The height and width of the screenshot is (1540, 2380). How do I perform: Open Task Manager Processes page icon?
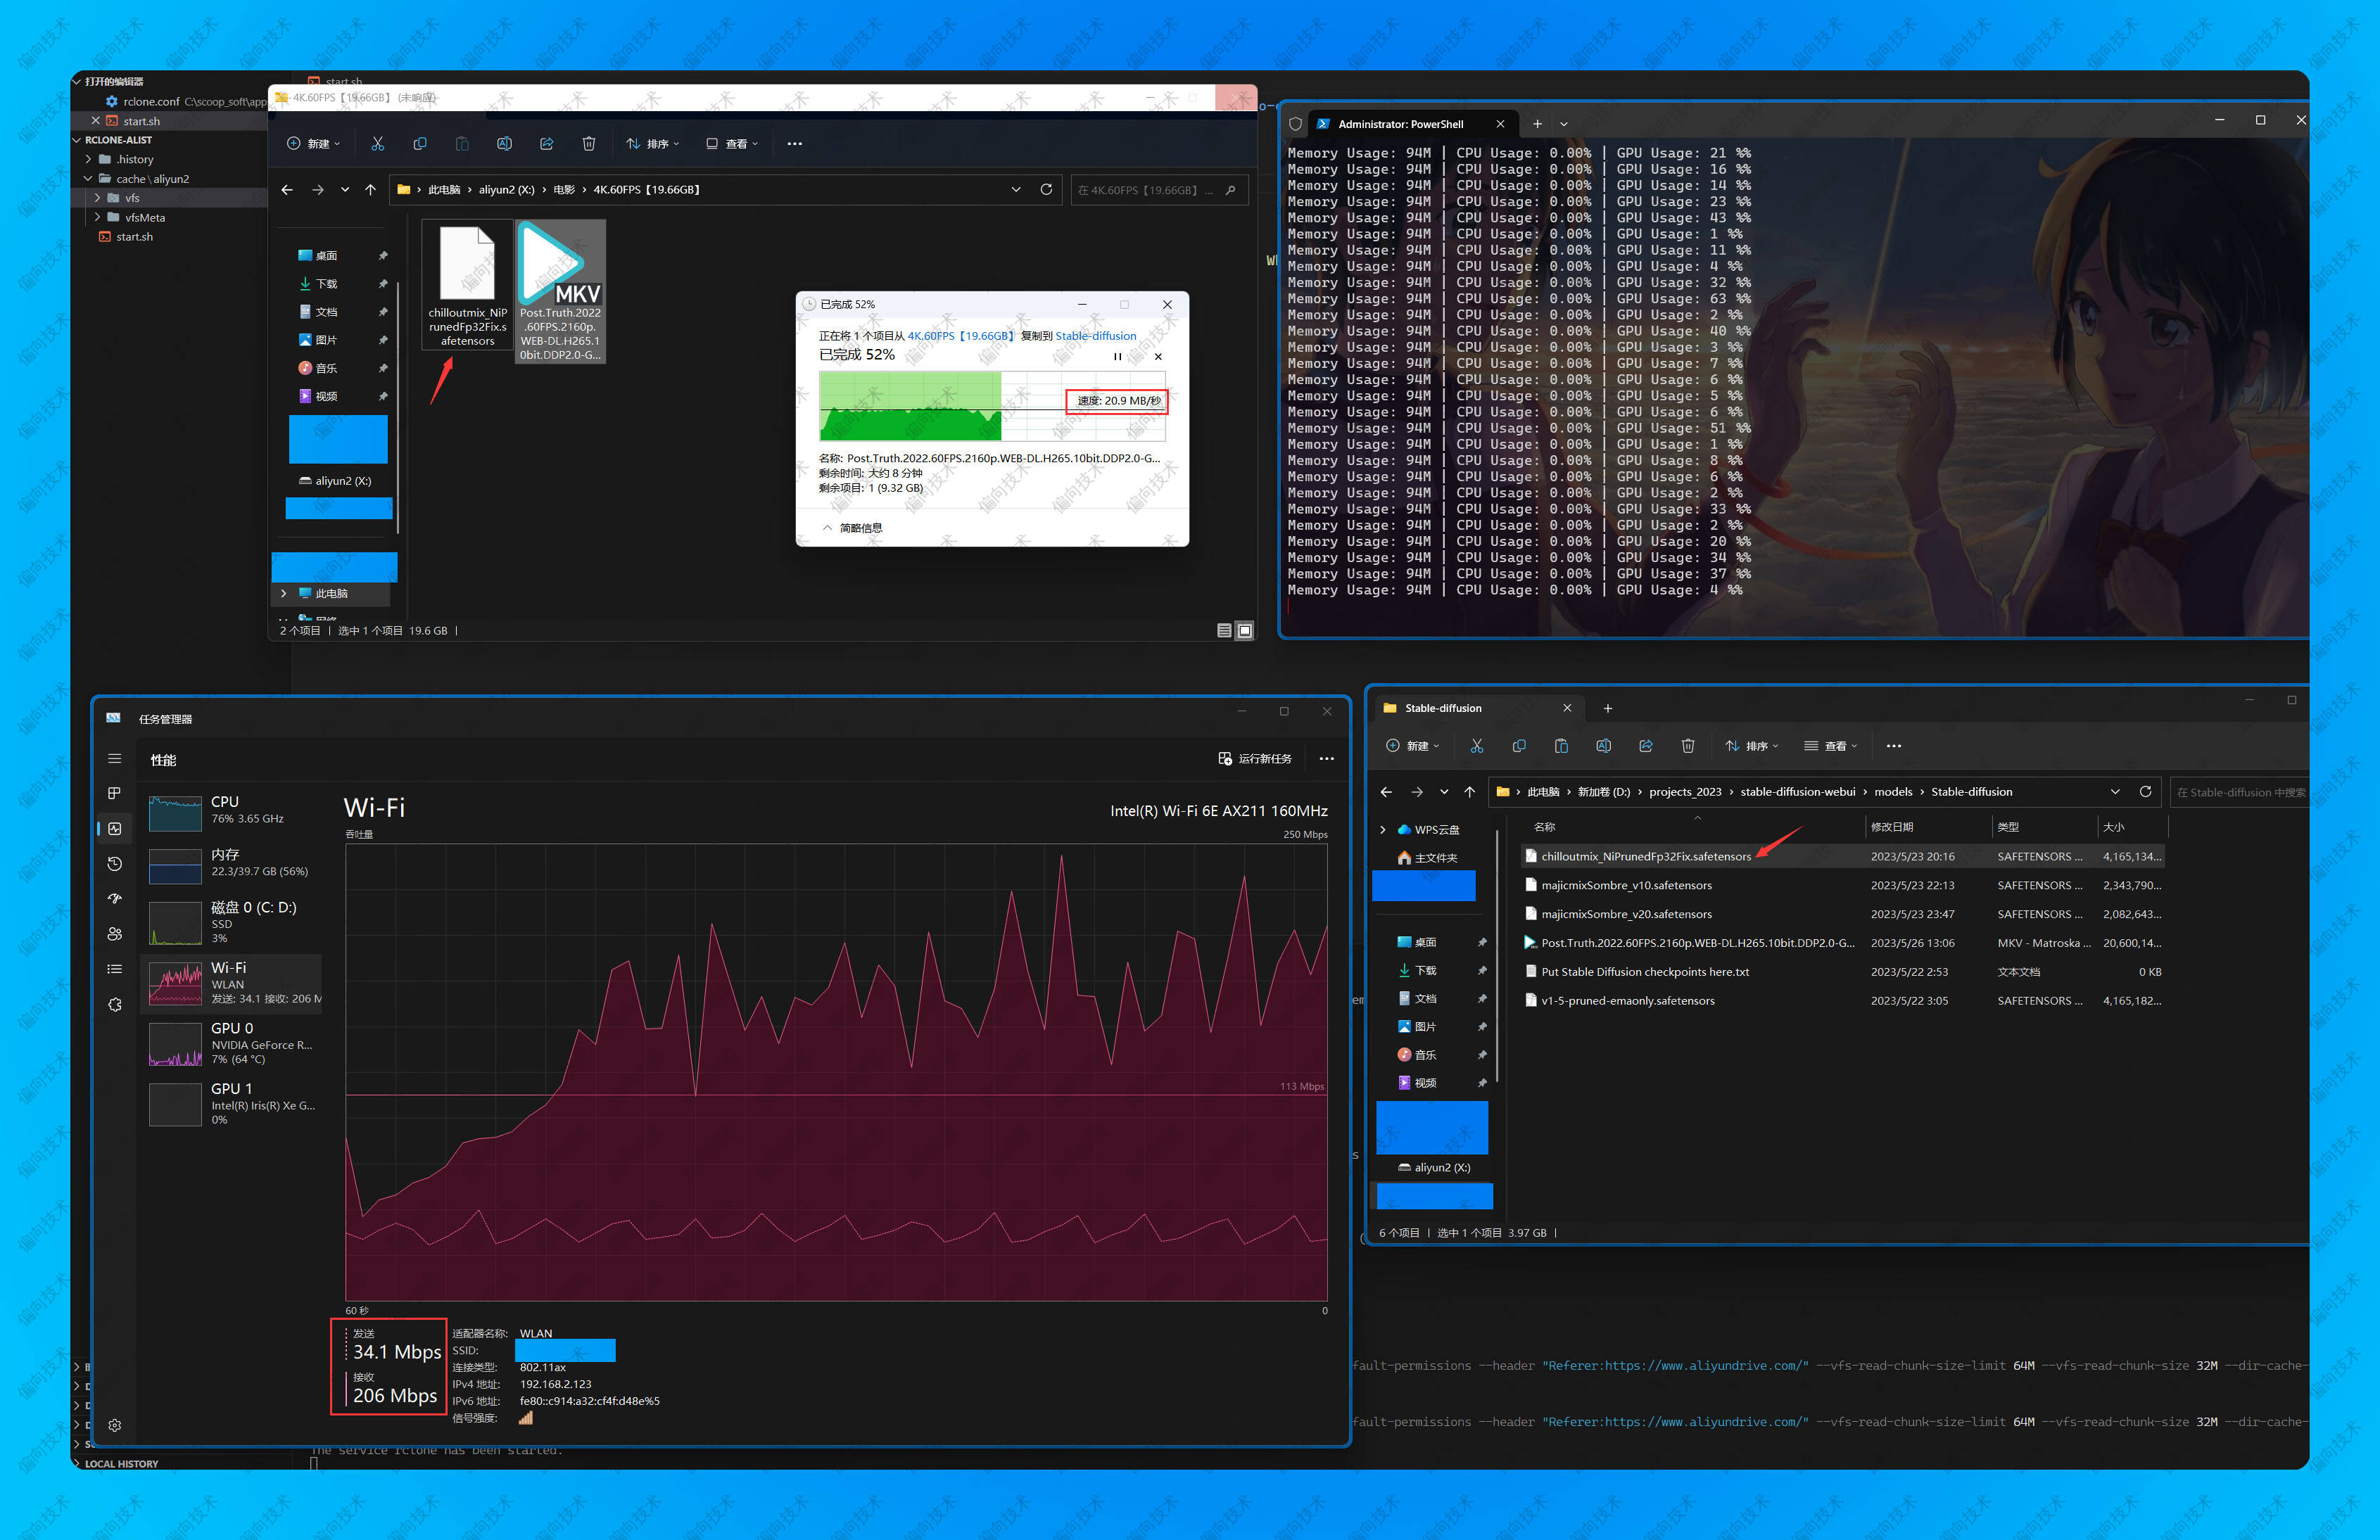coord(114,793)
